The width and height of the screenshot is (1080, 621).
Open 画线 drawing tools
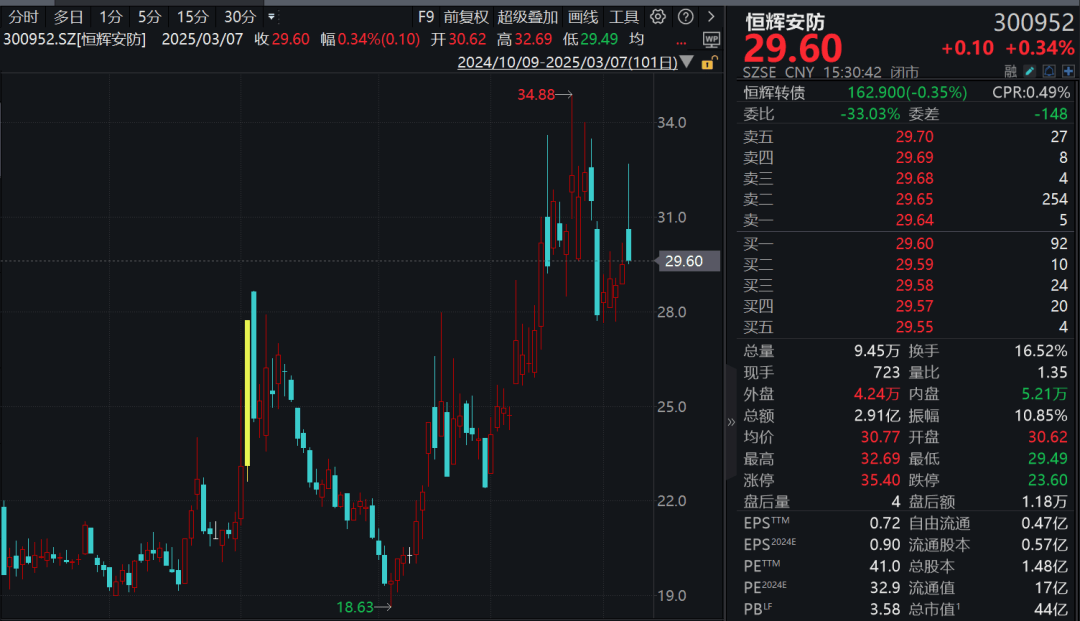[x=583, y=17]
